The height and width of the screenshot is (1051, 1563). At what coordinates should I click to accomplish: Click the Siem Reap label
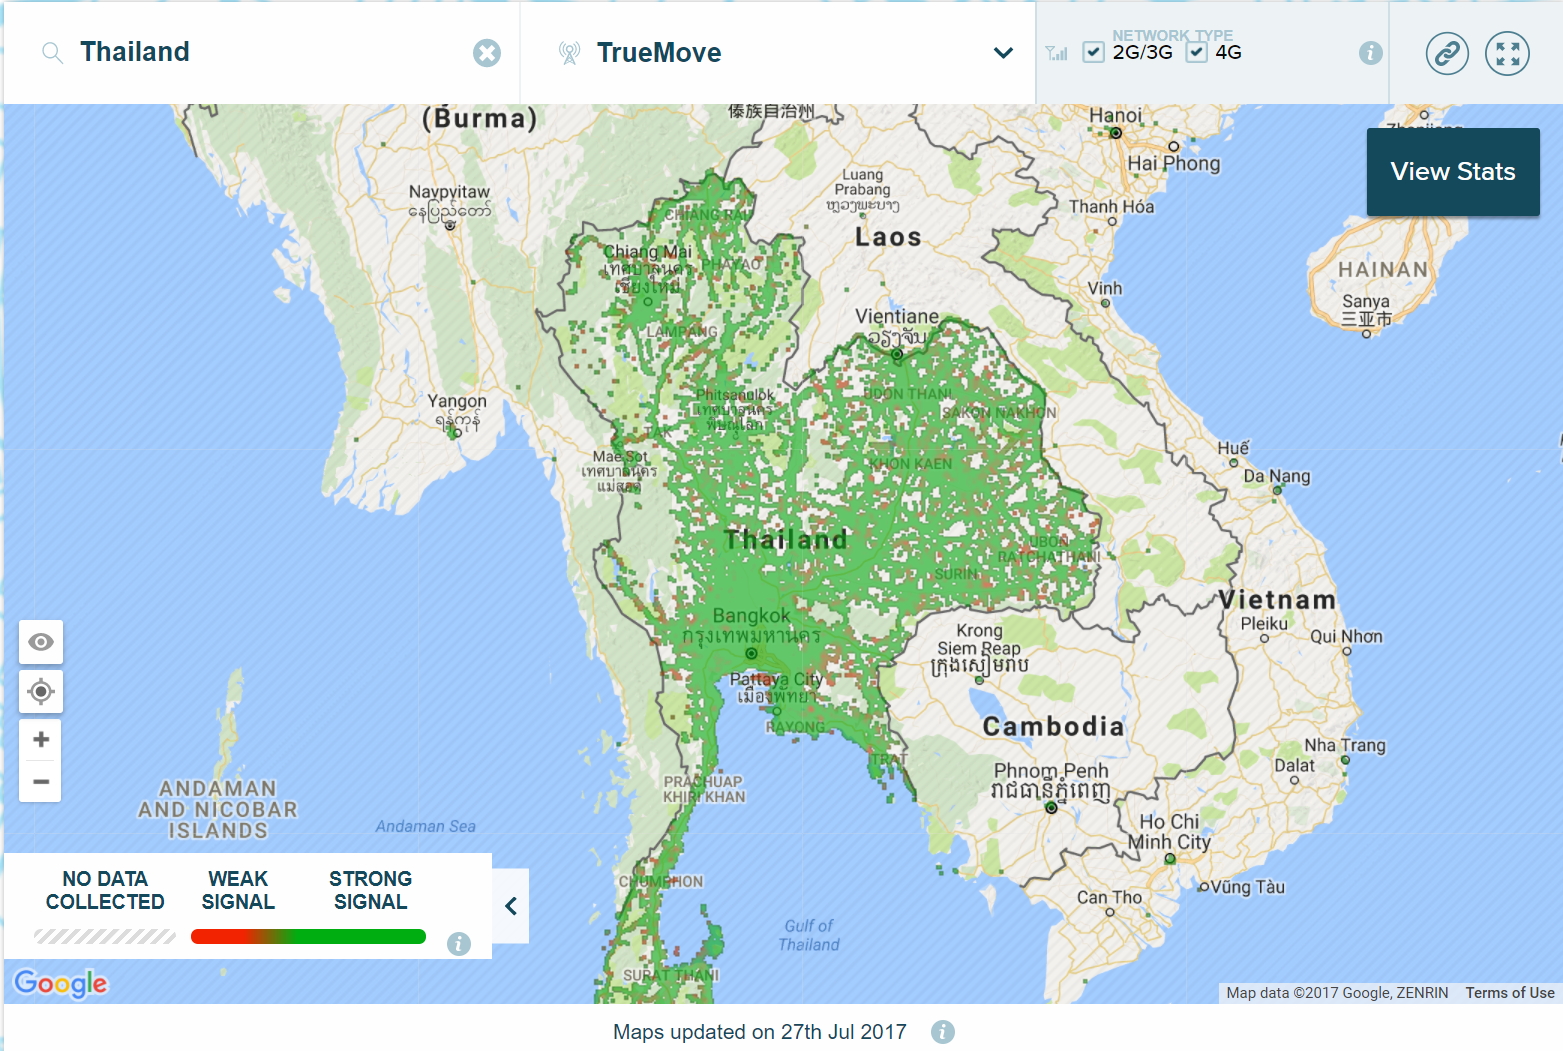tap(979, 648)
